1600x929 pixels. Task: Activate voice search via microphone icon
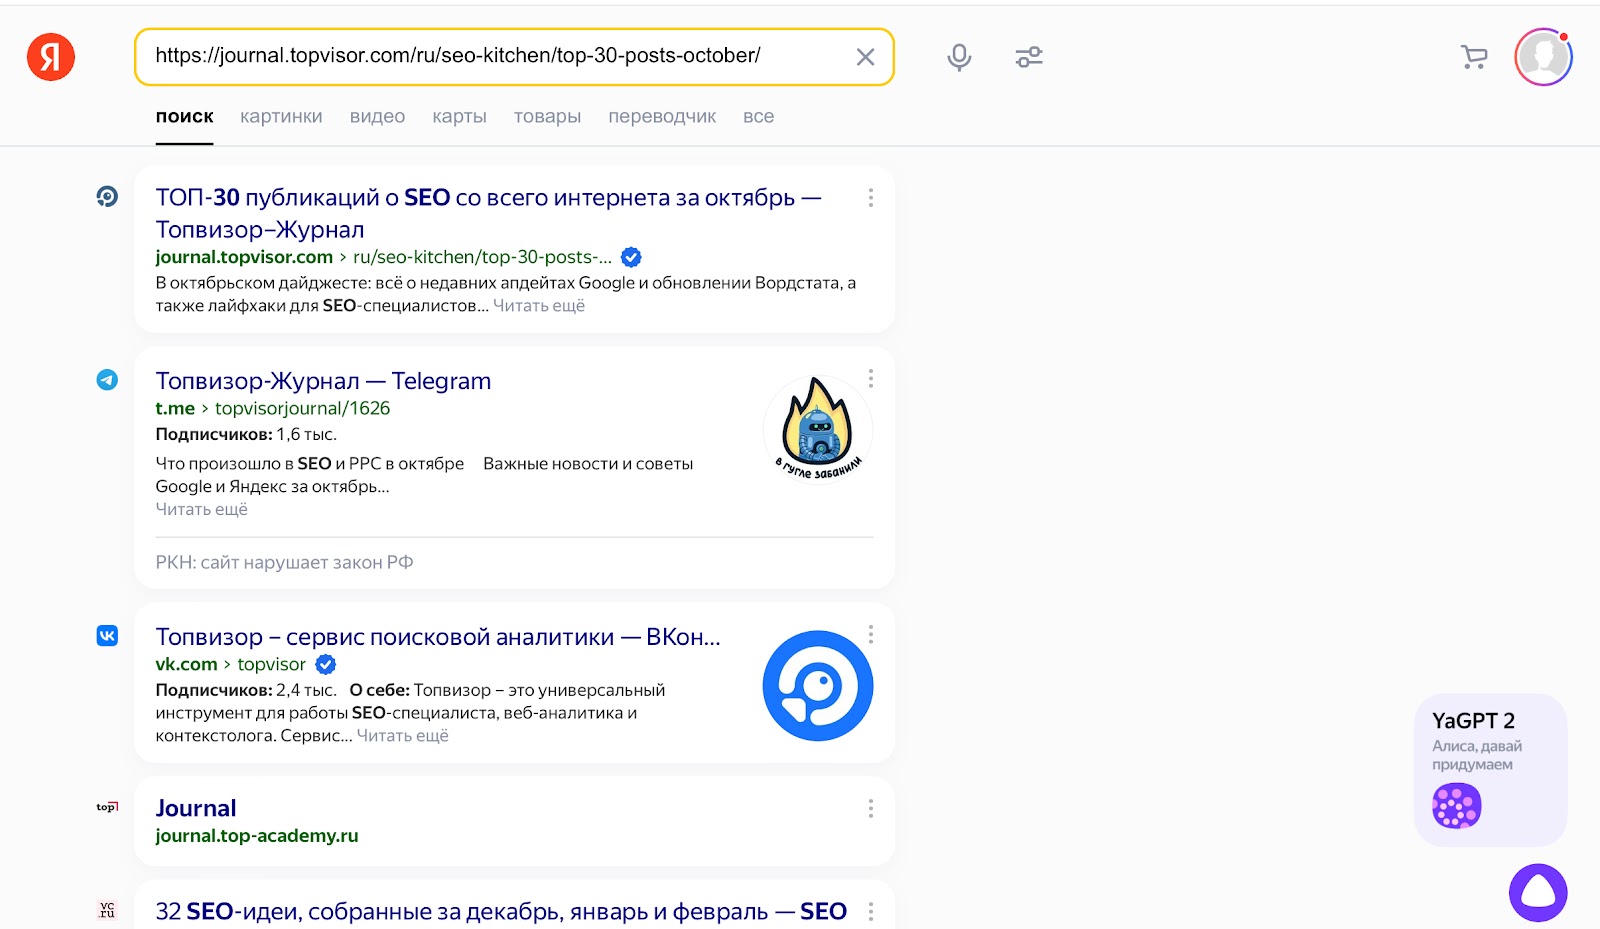959,57
